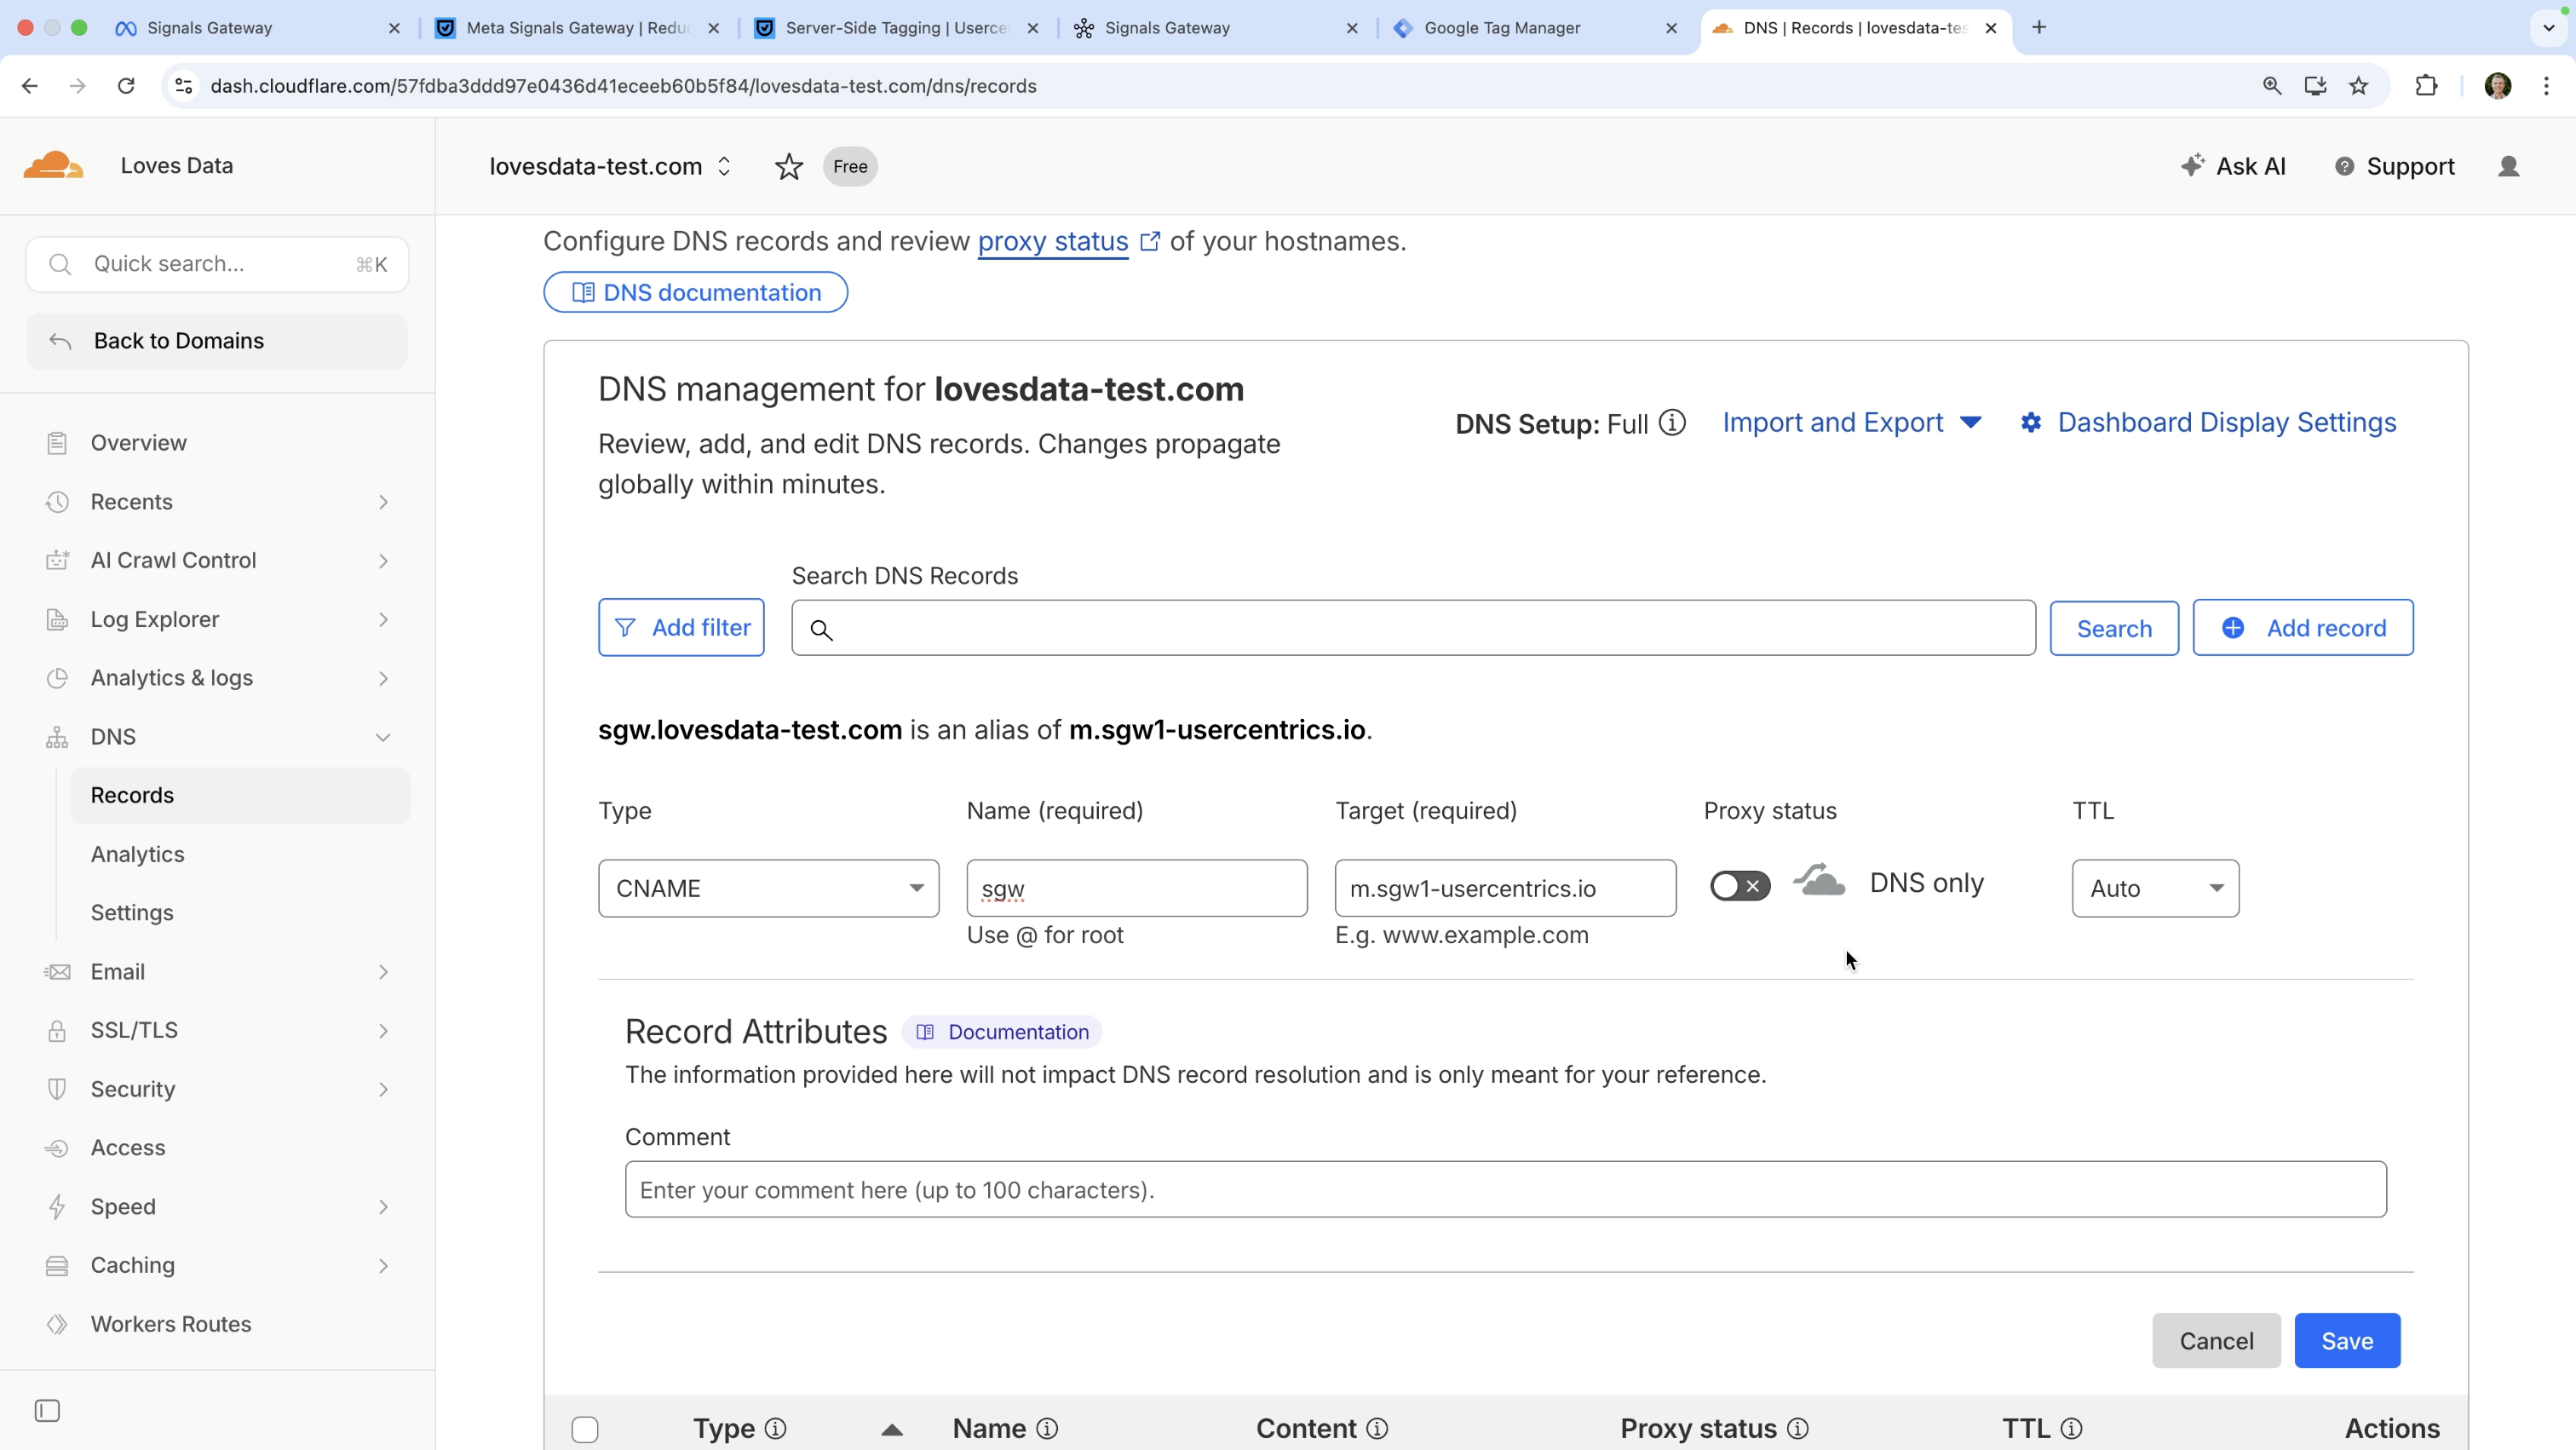Sort by the Type column arrow
Screen dimensions: 2576x1450
coord(892,1430)
